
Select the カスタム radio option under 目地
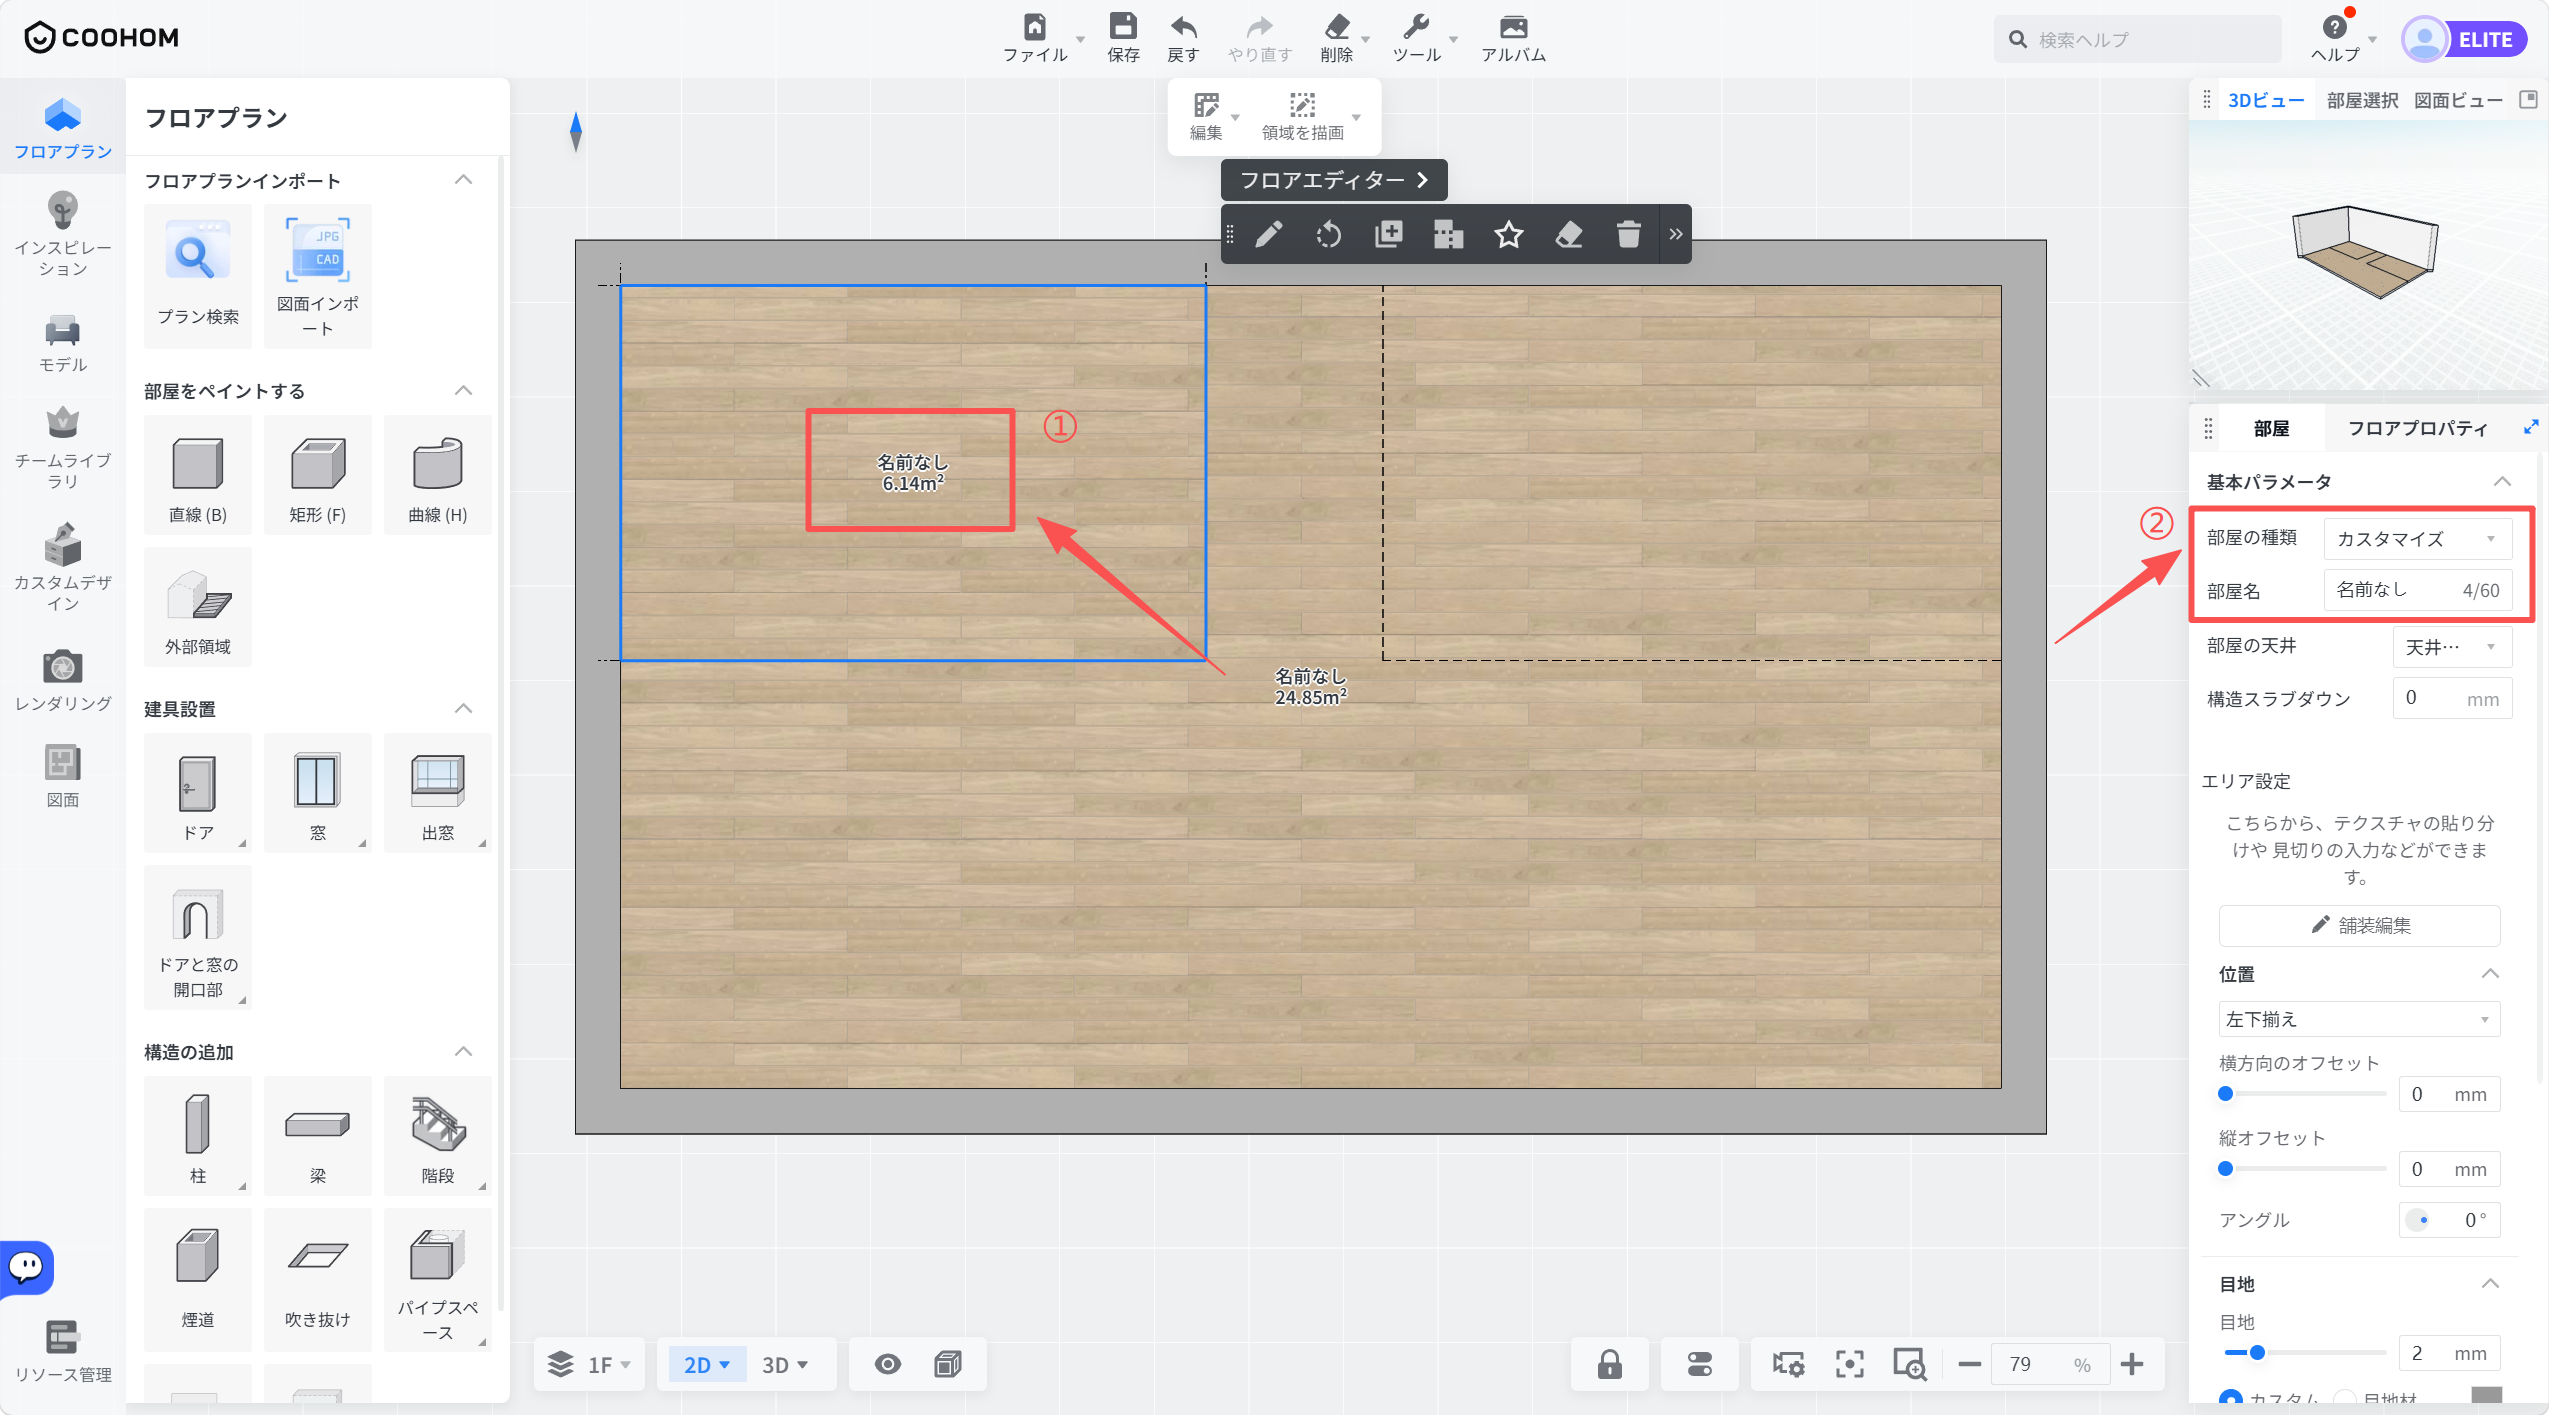coord(2231,1399)
